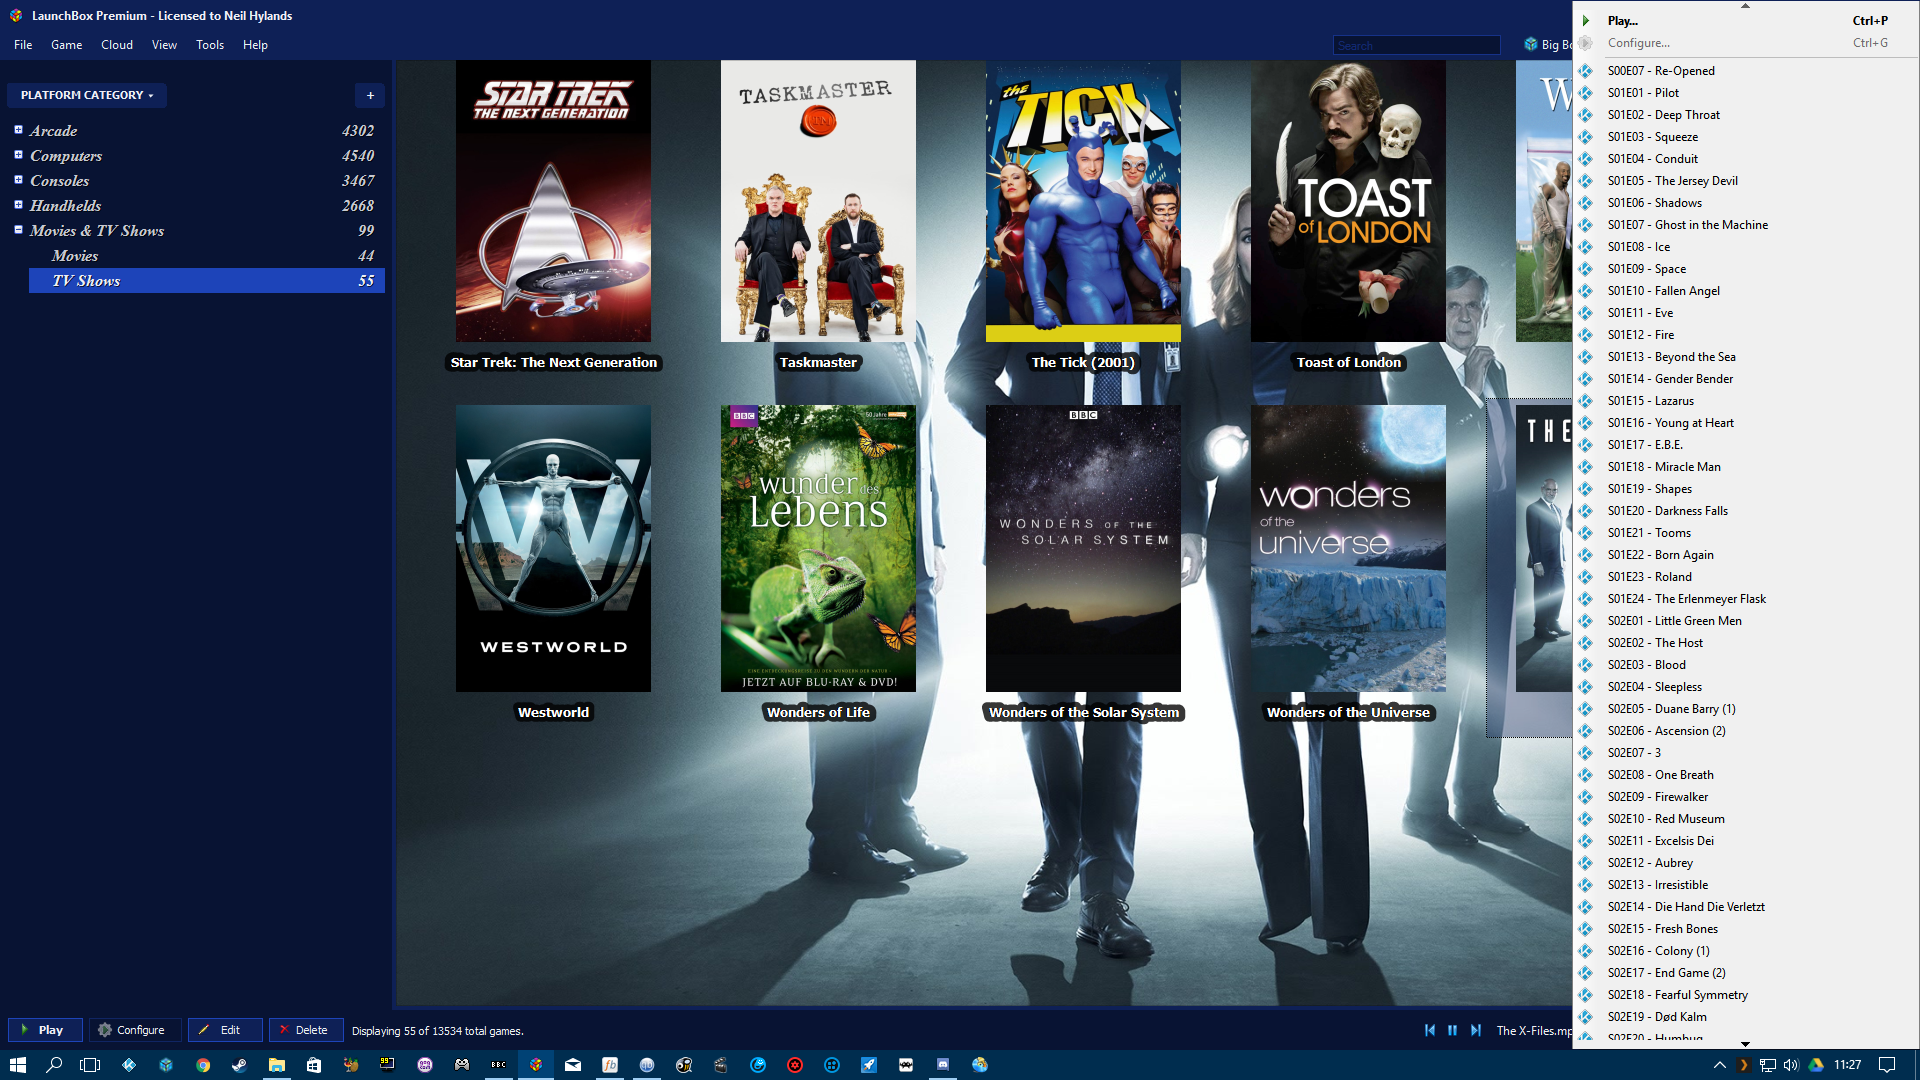Expand the Computers category

click(x=18, y=155)
